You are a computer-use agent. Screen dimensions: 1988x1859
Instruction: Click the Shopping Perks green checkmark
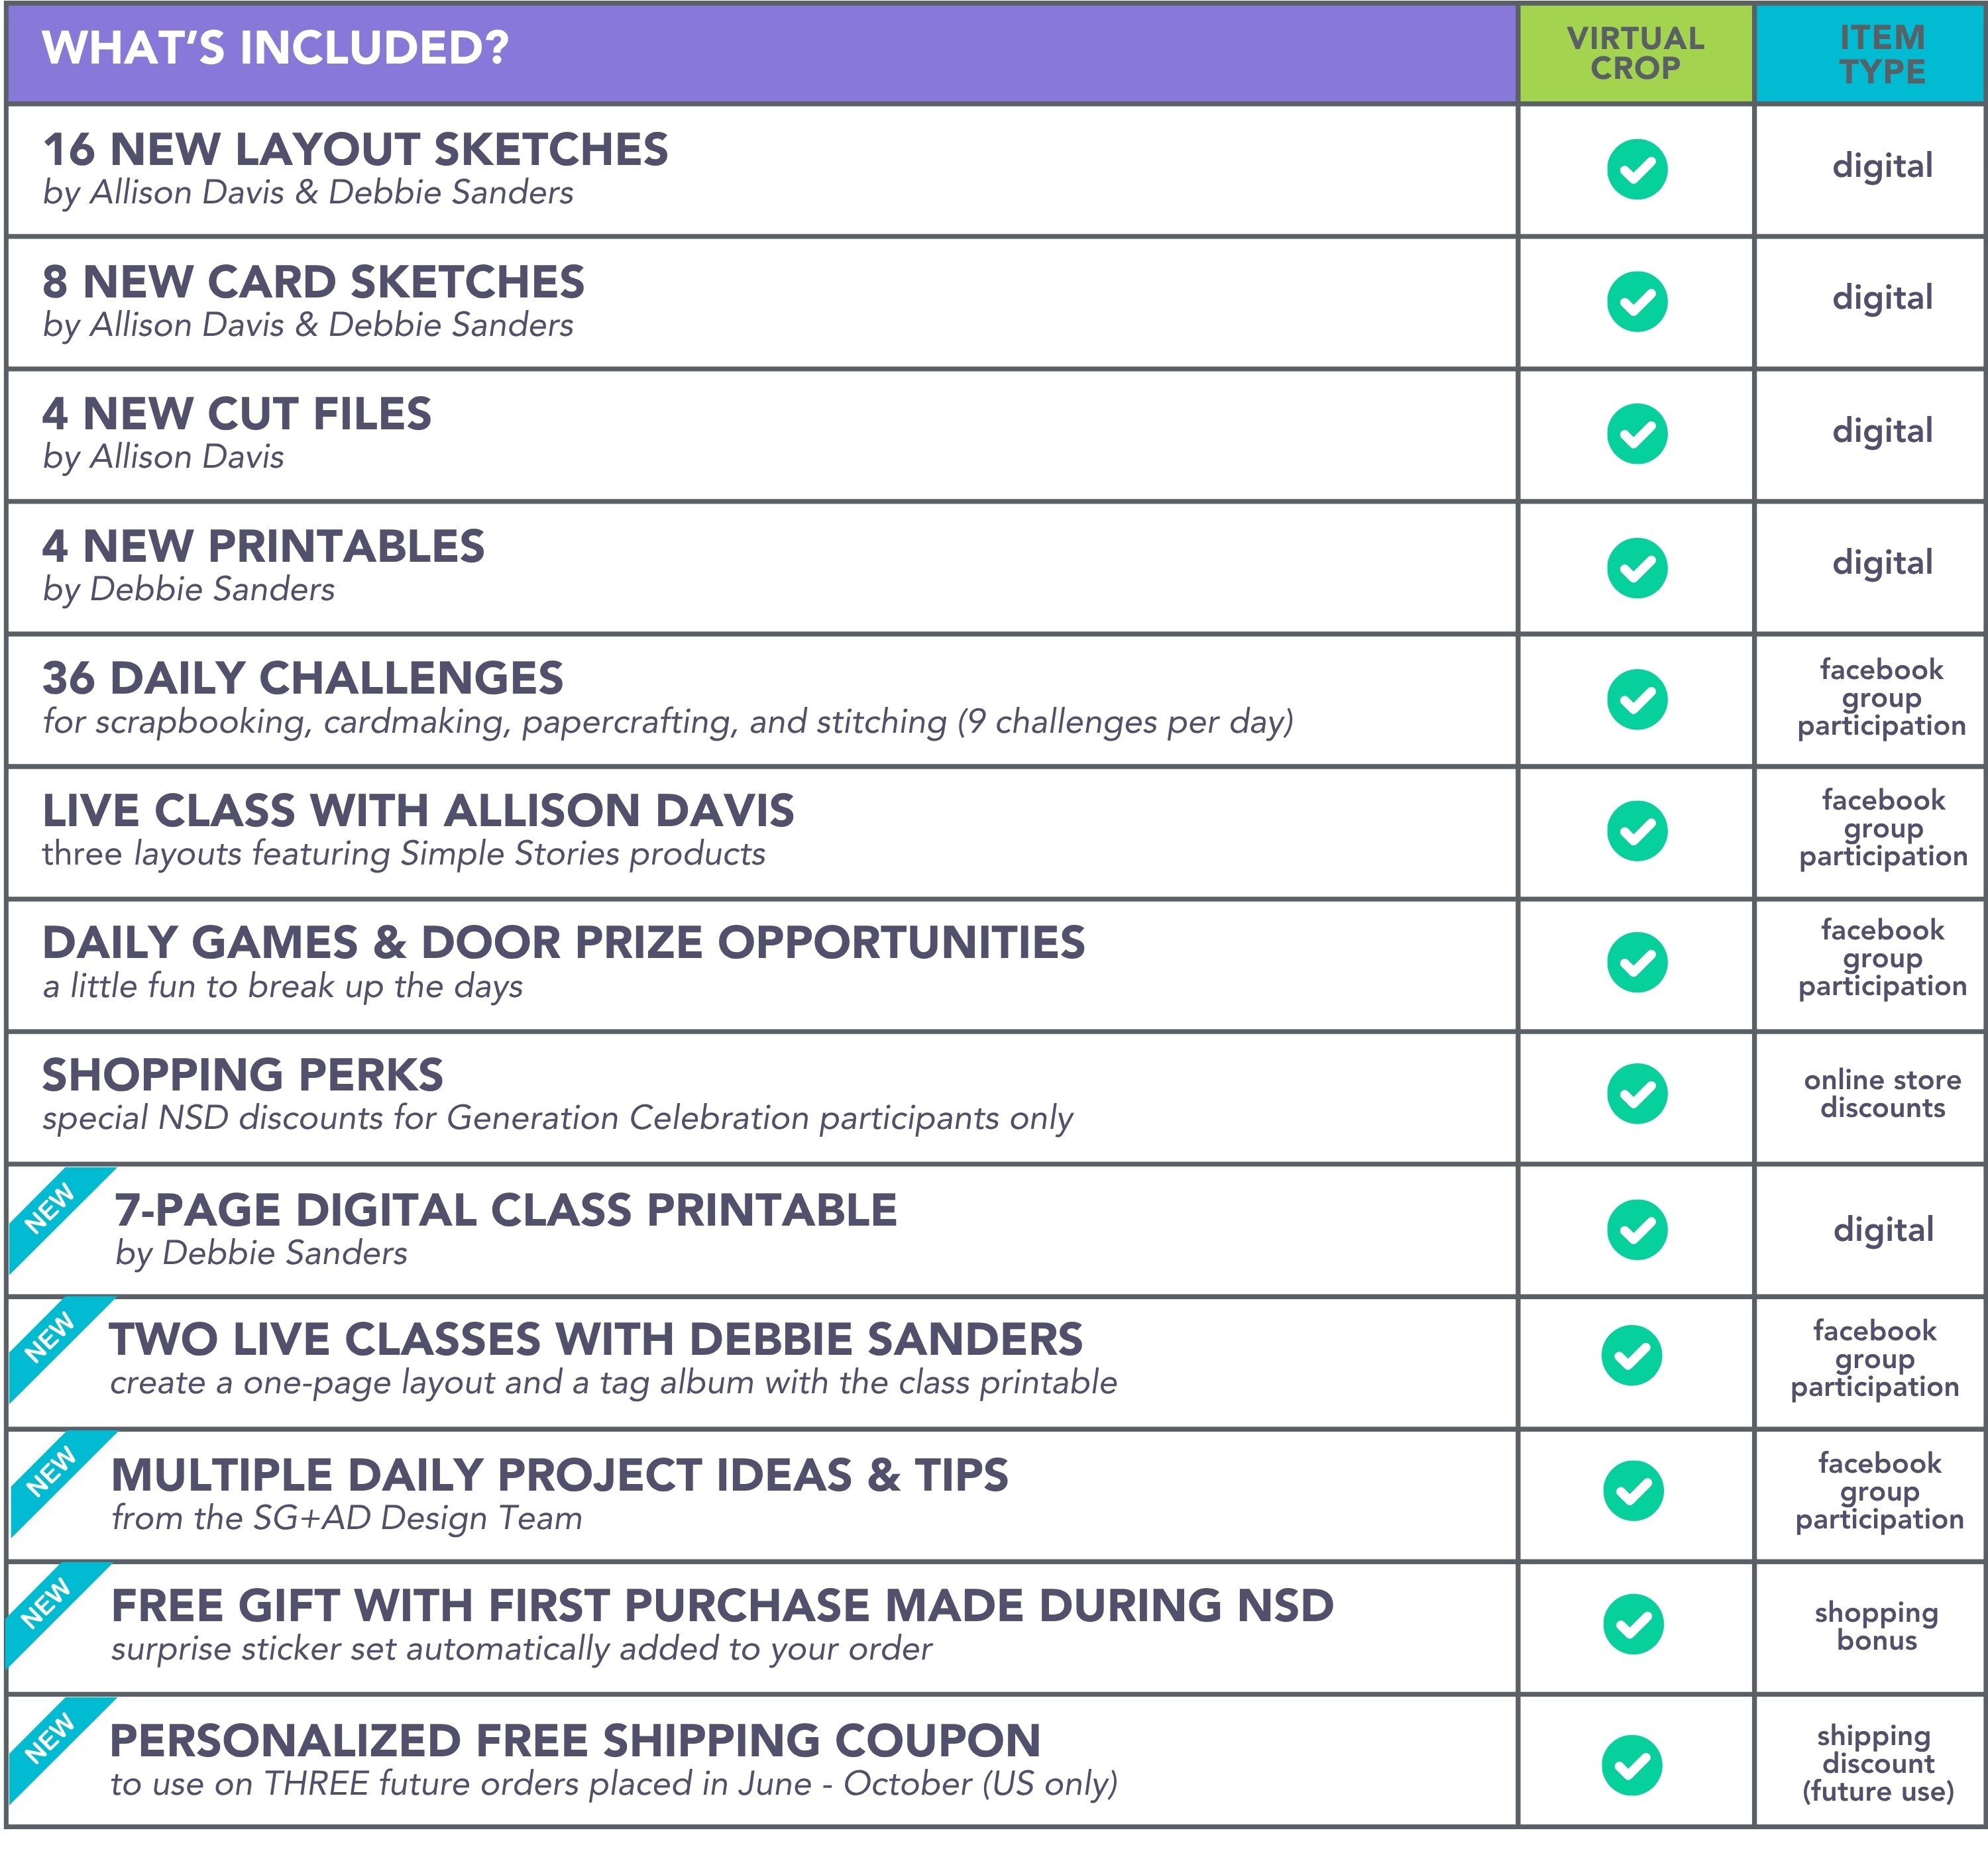(1636, 1093)
